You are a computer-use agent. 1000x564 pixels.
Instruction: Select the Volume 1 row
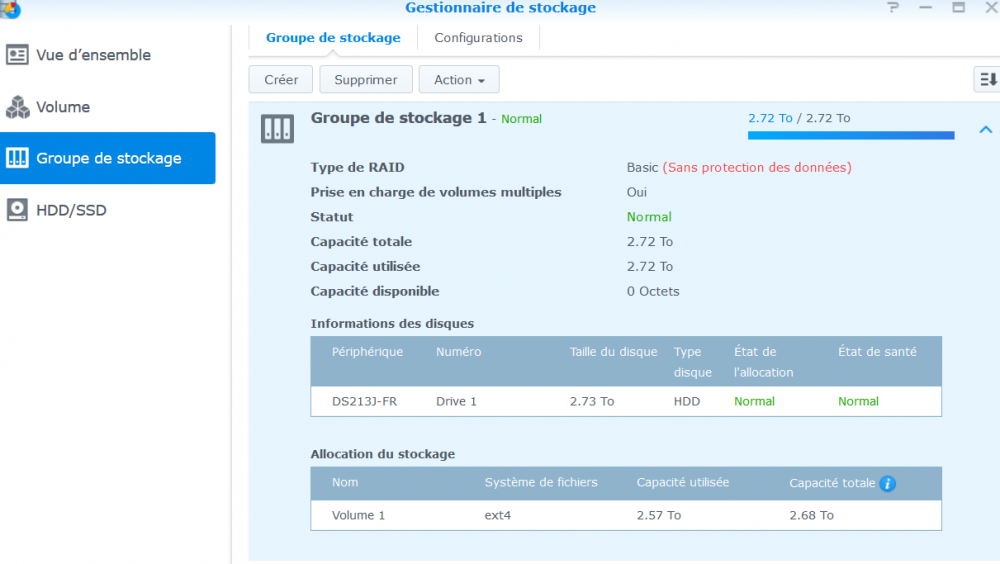click(x=626, y=515)
